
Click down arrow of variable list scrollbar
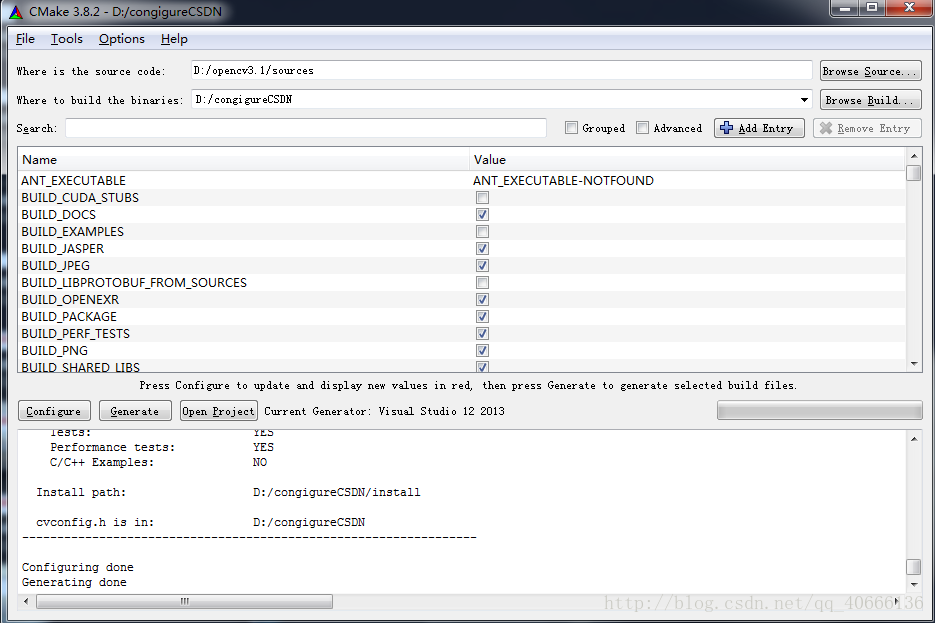pyautogui.click(x=914, y=364)
